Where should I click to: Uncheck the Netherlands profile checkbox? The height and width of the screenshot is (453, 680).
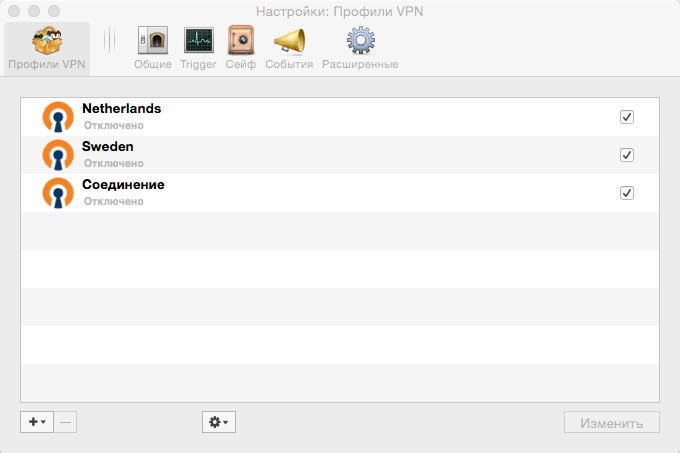point(627,117)
